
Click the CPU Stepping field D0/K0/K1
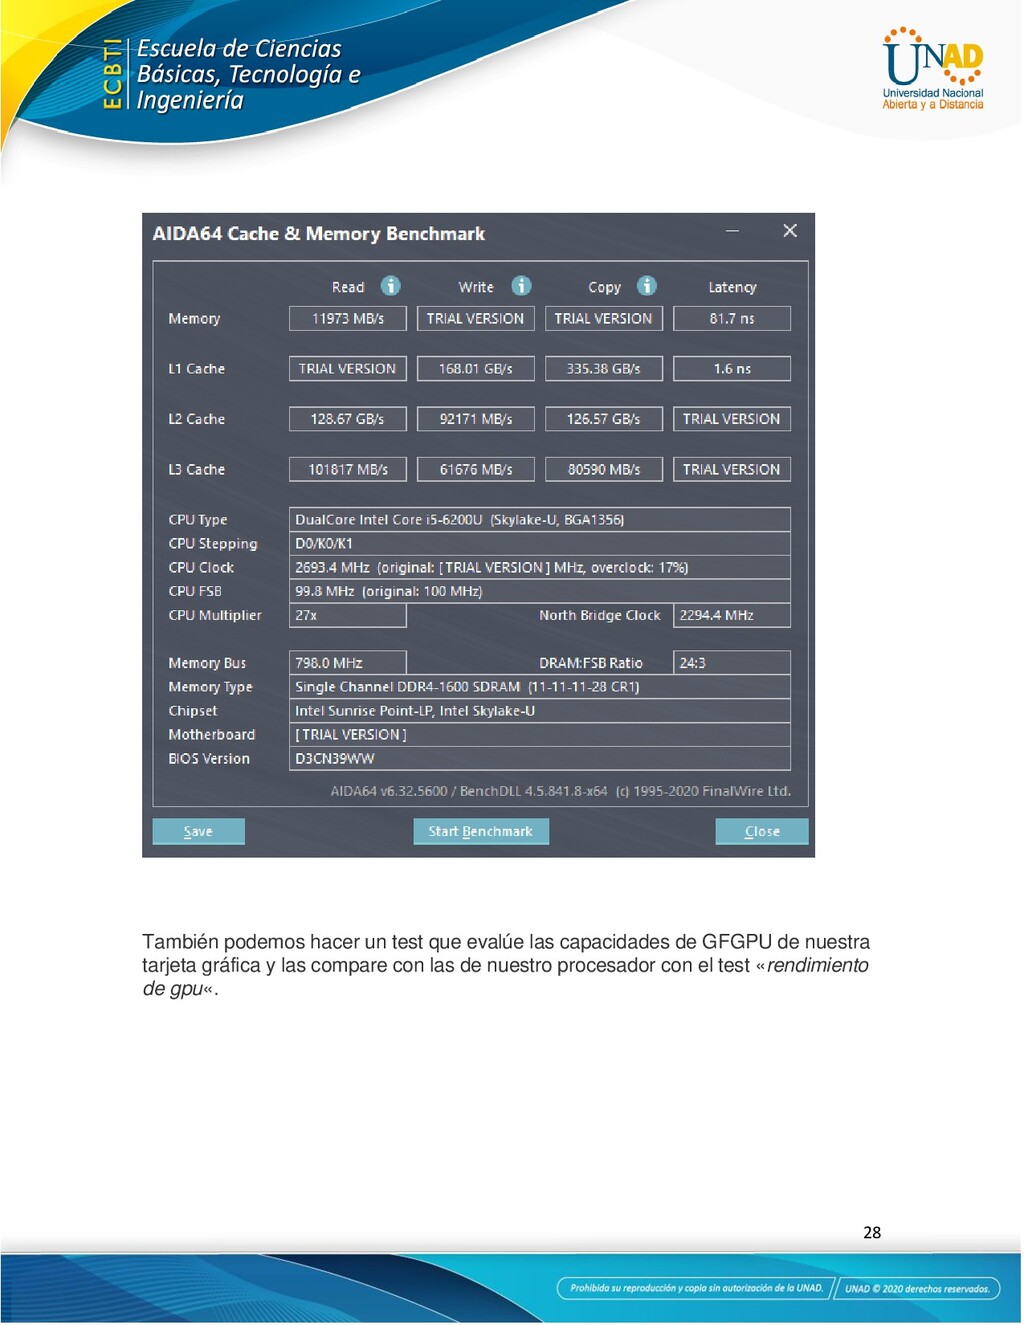539,543
